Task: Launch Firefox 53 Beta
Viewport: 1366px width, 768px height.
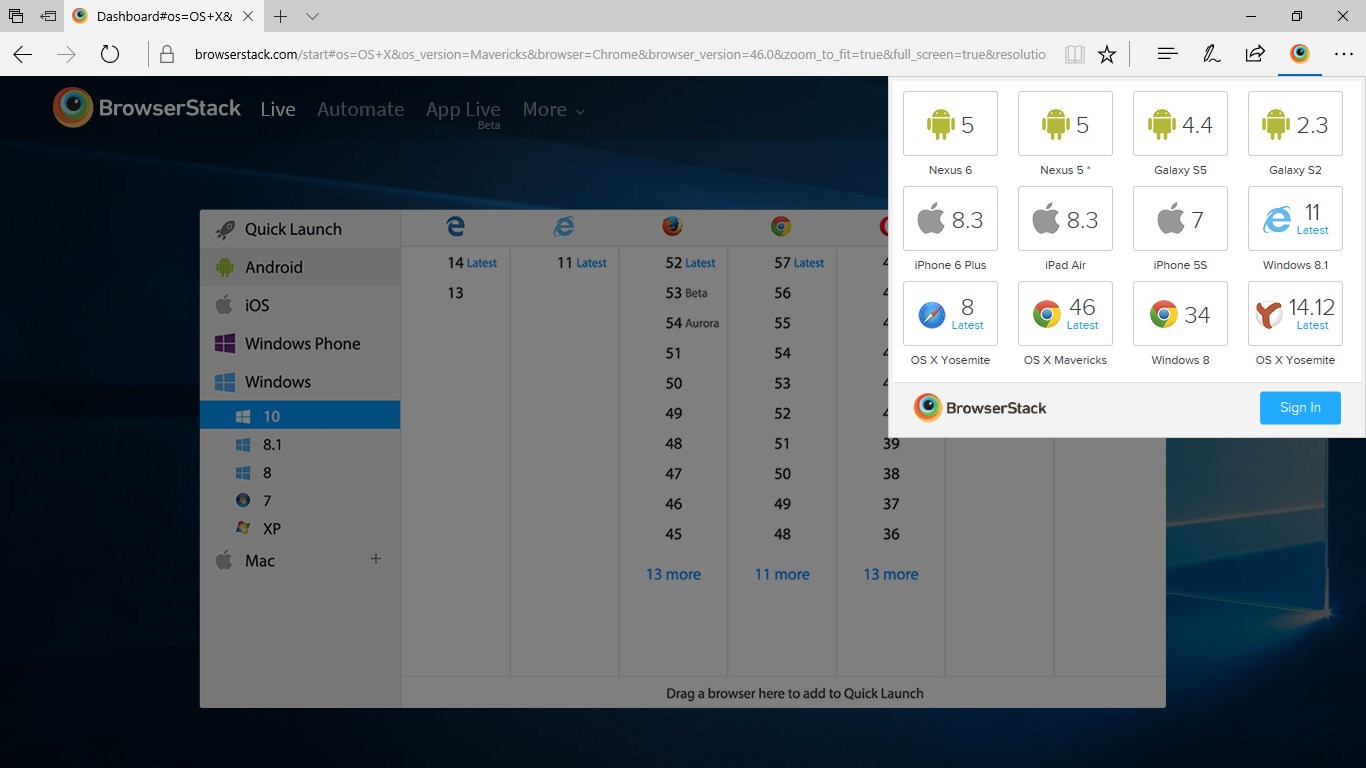Action: click(686, 293)
